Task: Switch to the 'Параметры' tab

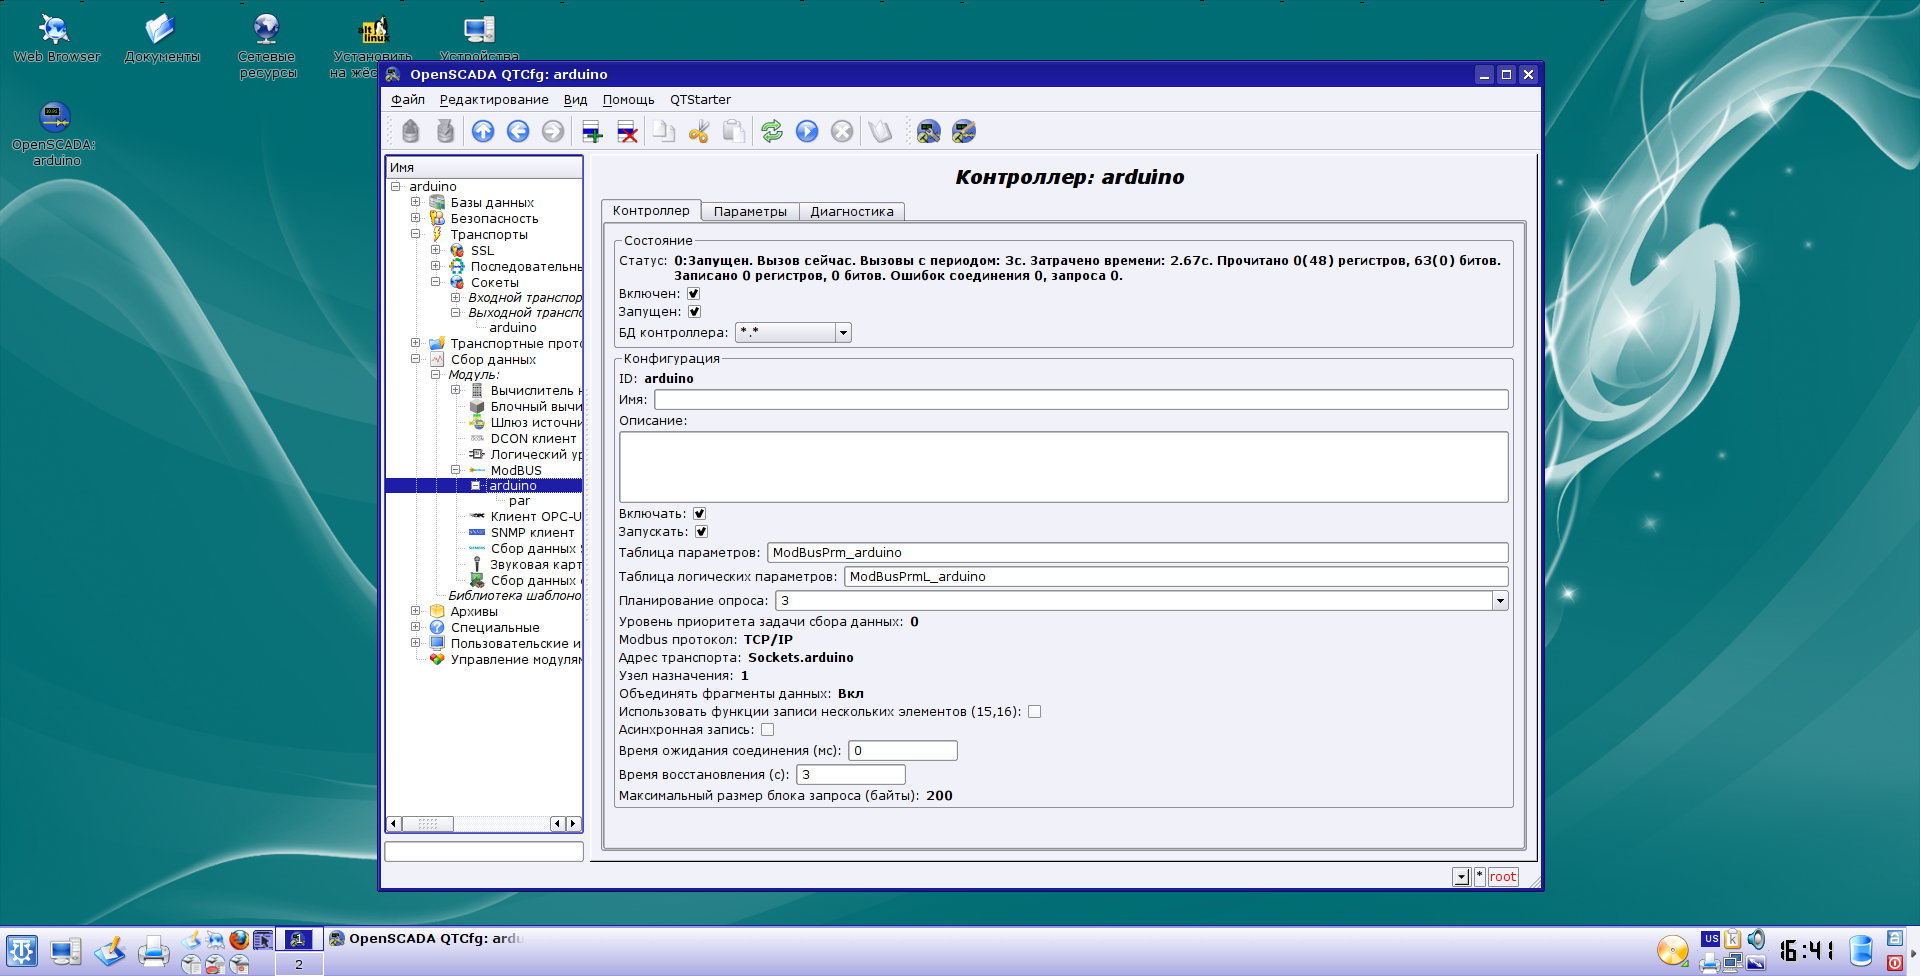Action: tap(750, 212)
